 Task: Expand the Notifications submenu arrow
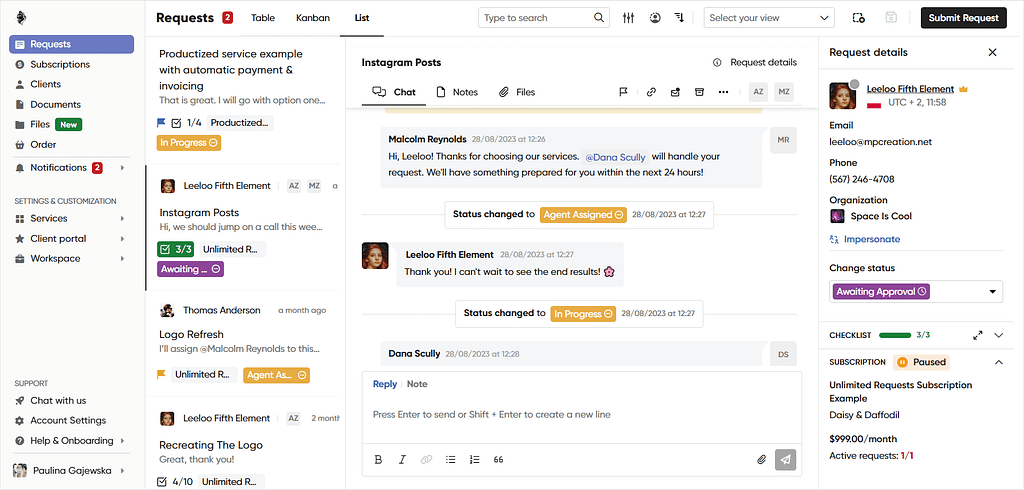click(122, 168)
